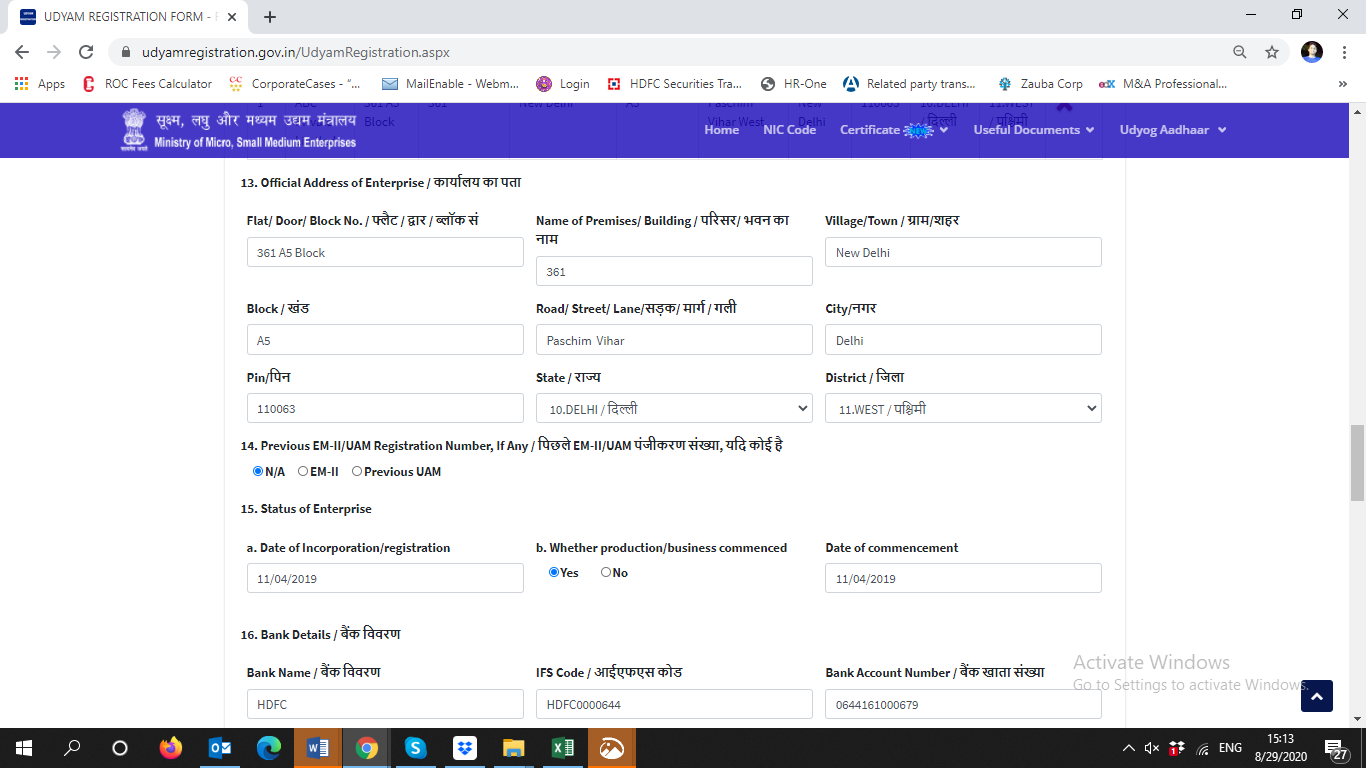Reload the page with browser refresh icon
This screenshot has width=1366, height=768.
[86, 52]
